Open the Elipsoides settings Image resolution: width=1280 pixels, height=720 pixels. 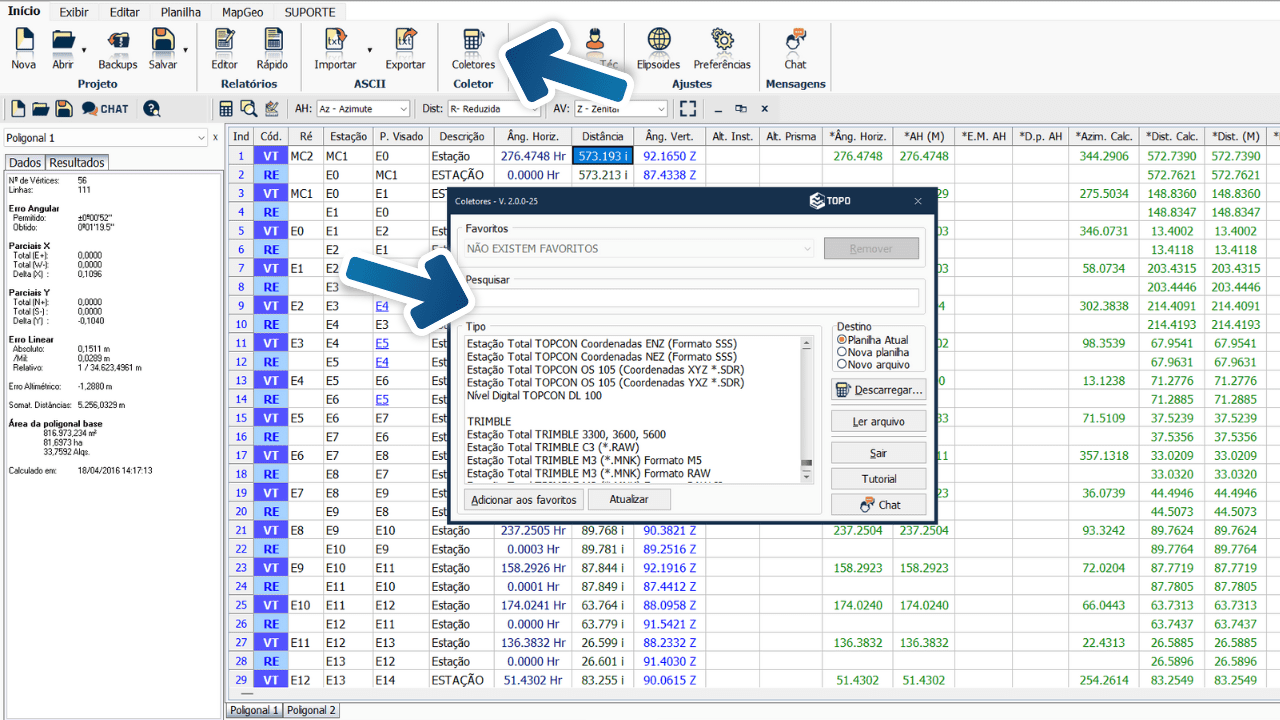pos(658,48)
